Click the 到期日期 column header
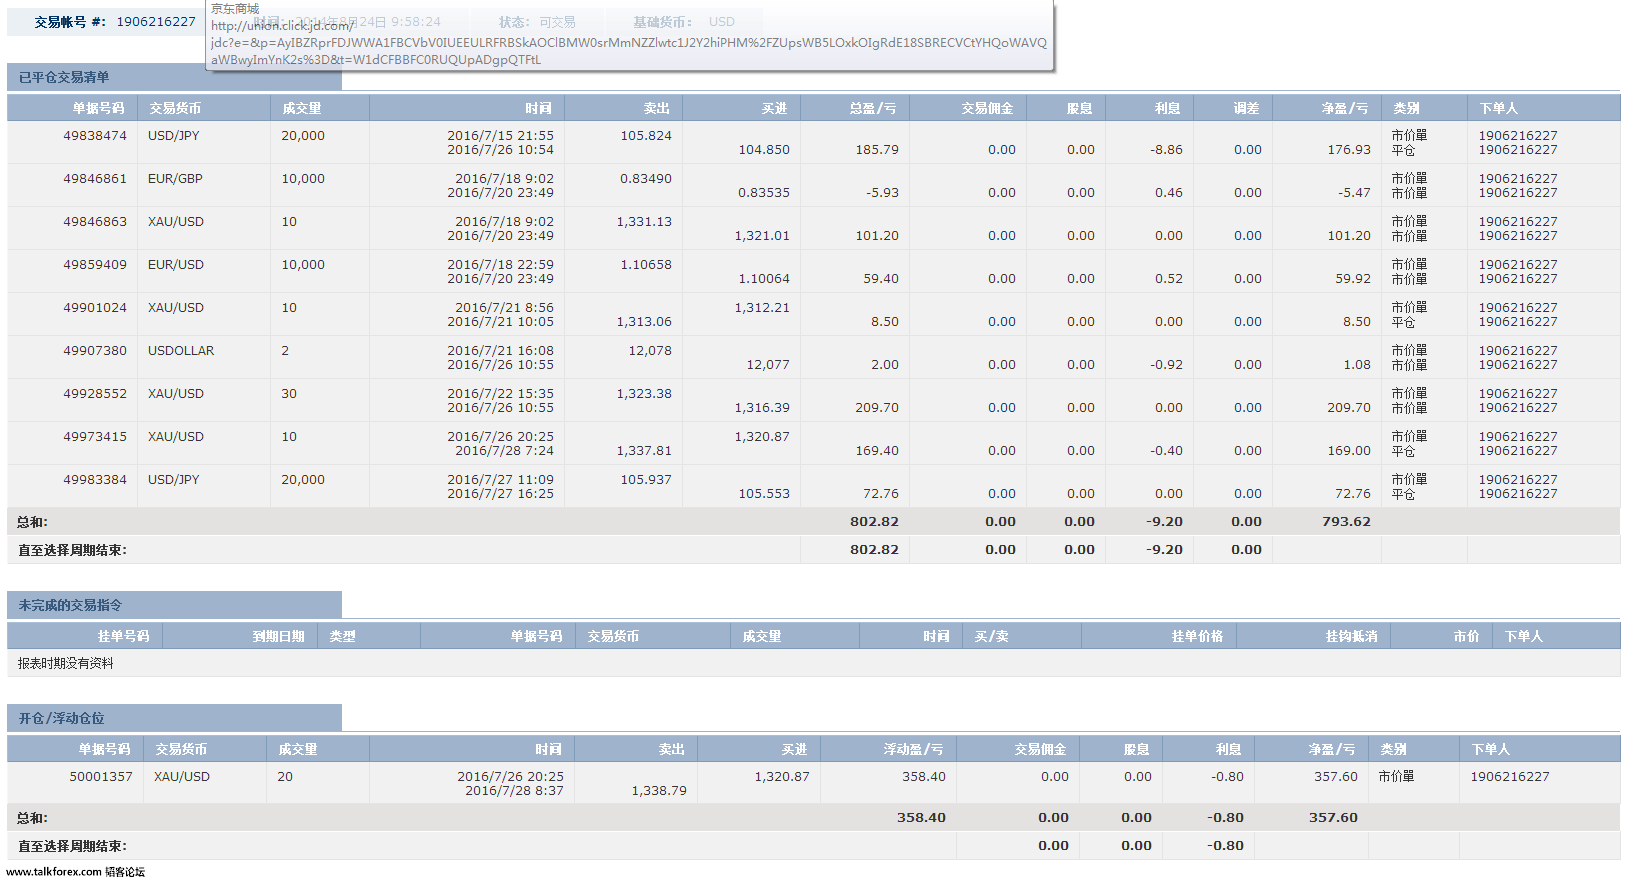 click(278, 636)
